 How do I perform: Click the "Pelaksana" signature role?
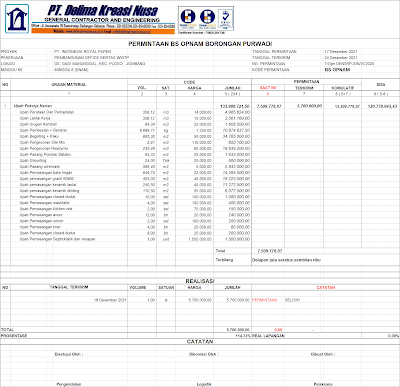pyautogui.click(x=323, y=384)
